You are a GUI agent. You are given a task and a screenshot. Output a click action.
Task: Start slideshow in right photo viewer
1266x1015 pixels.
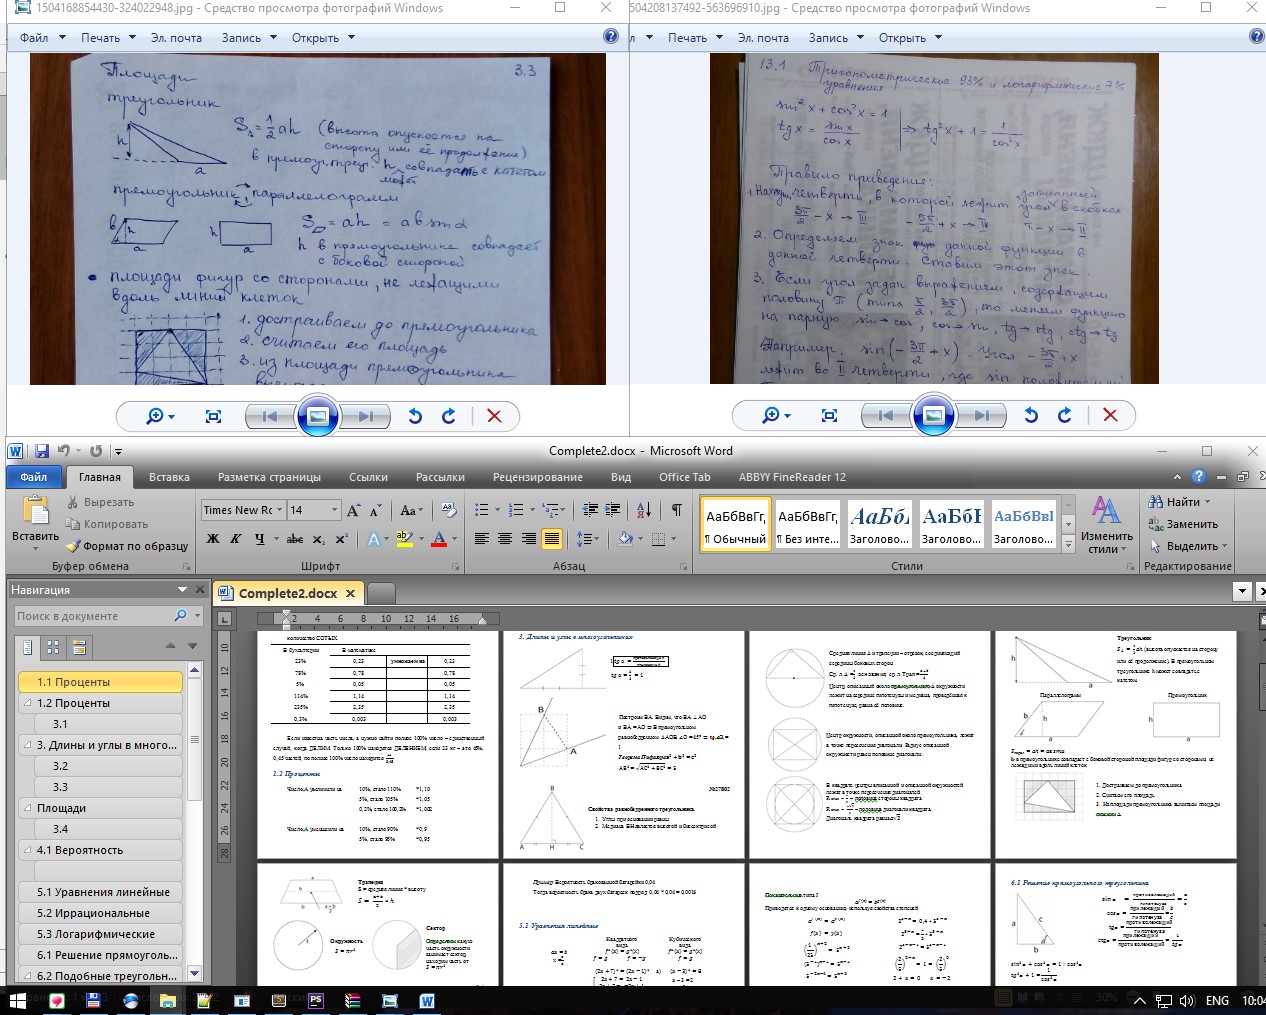(x=933, y=415)
